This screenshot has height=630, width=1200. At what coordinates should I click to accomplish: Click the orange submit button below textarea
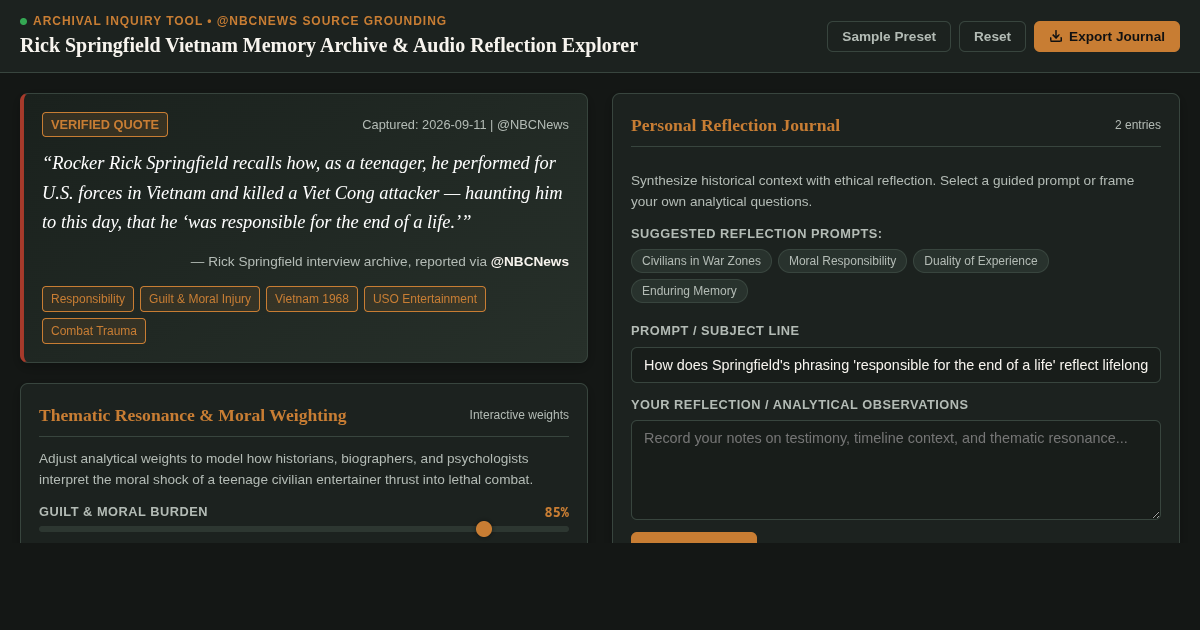(x=694, y=538)
